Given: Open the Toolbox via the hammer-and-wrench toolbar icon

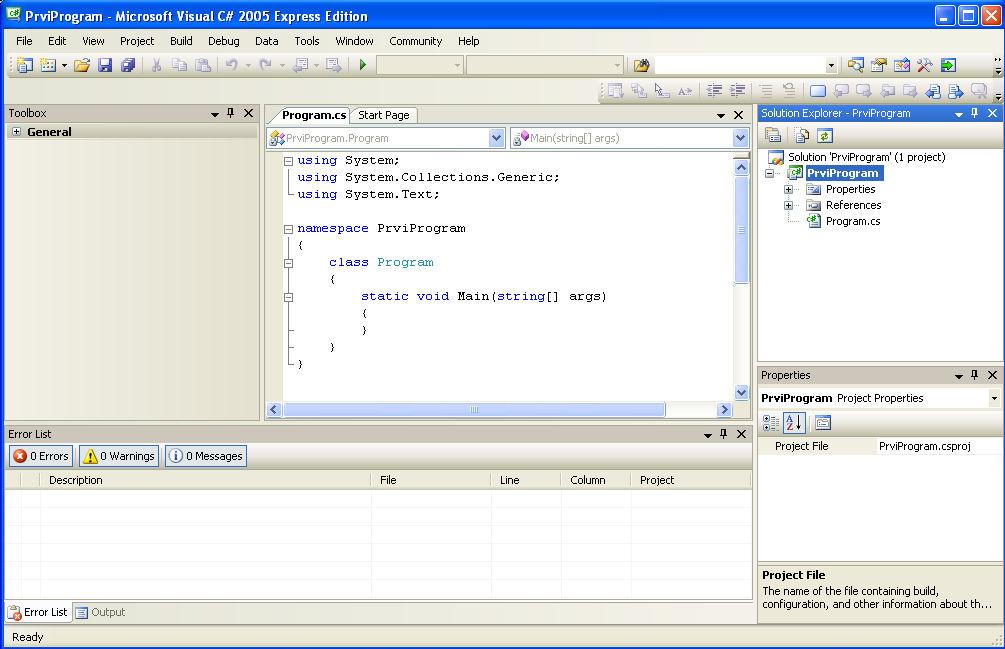Looking at the screenshot, I should pos(924,65).
